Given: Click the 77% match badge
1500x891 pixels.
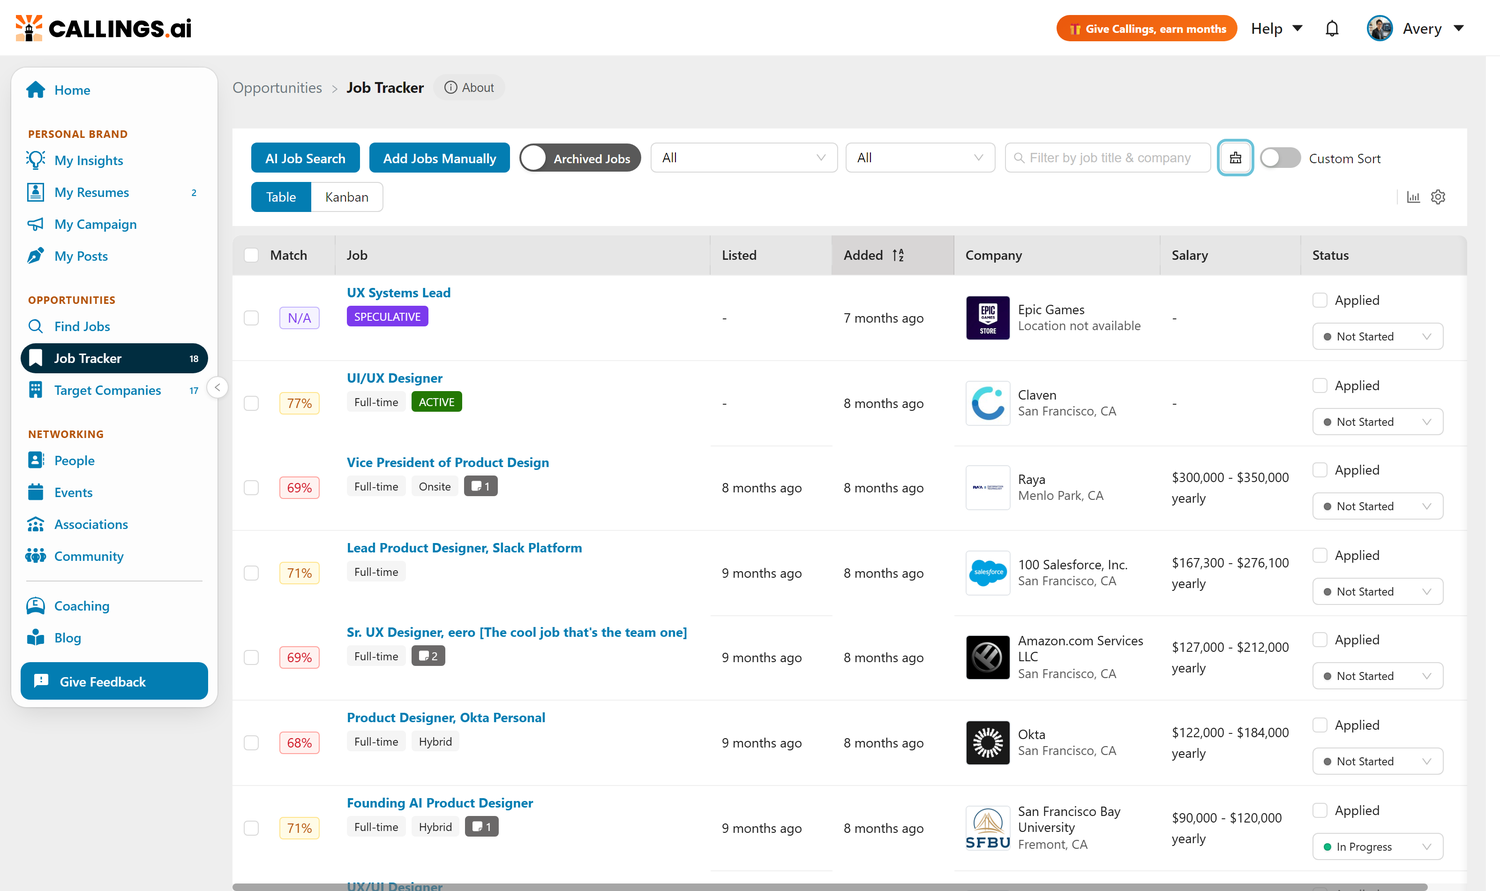Looking at the screenshot, I should pos(299,403).
